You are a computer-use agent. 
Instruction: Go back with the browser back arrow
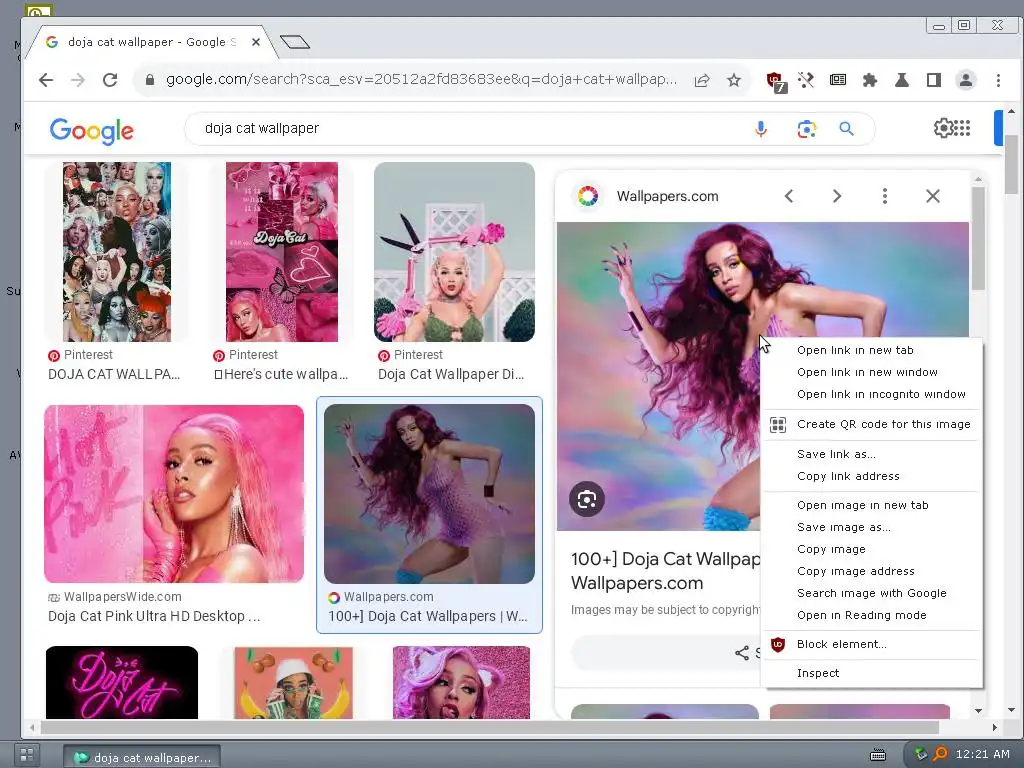coord(46,80)
